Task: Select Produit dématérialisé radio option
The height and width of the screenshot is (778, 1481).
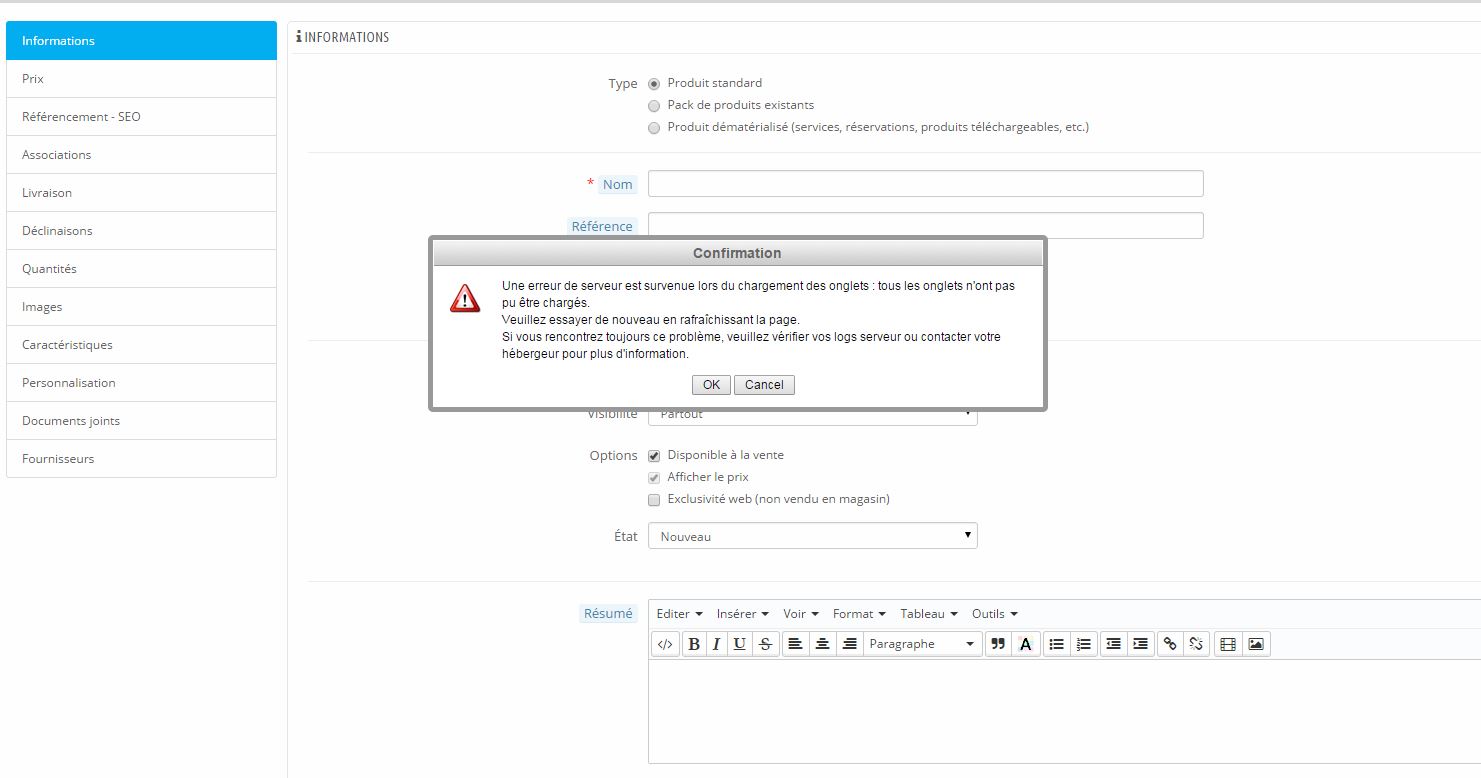Action: [x=654, y=128]
